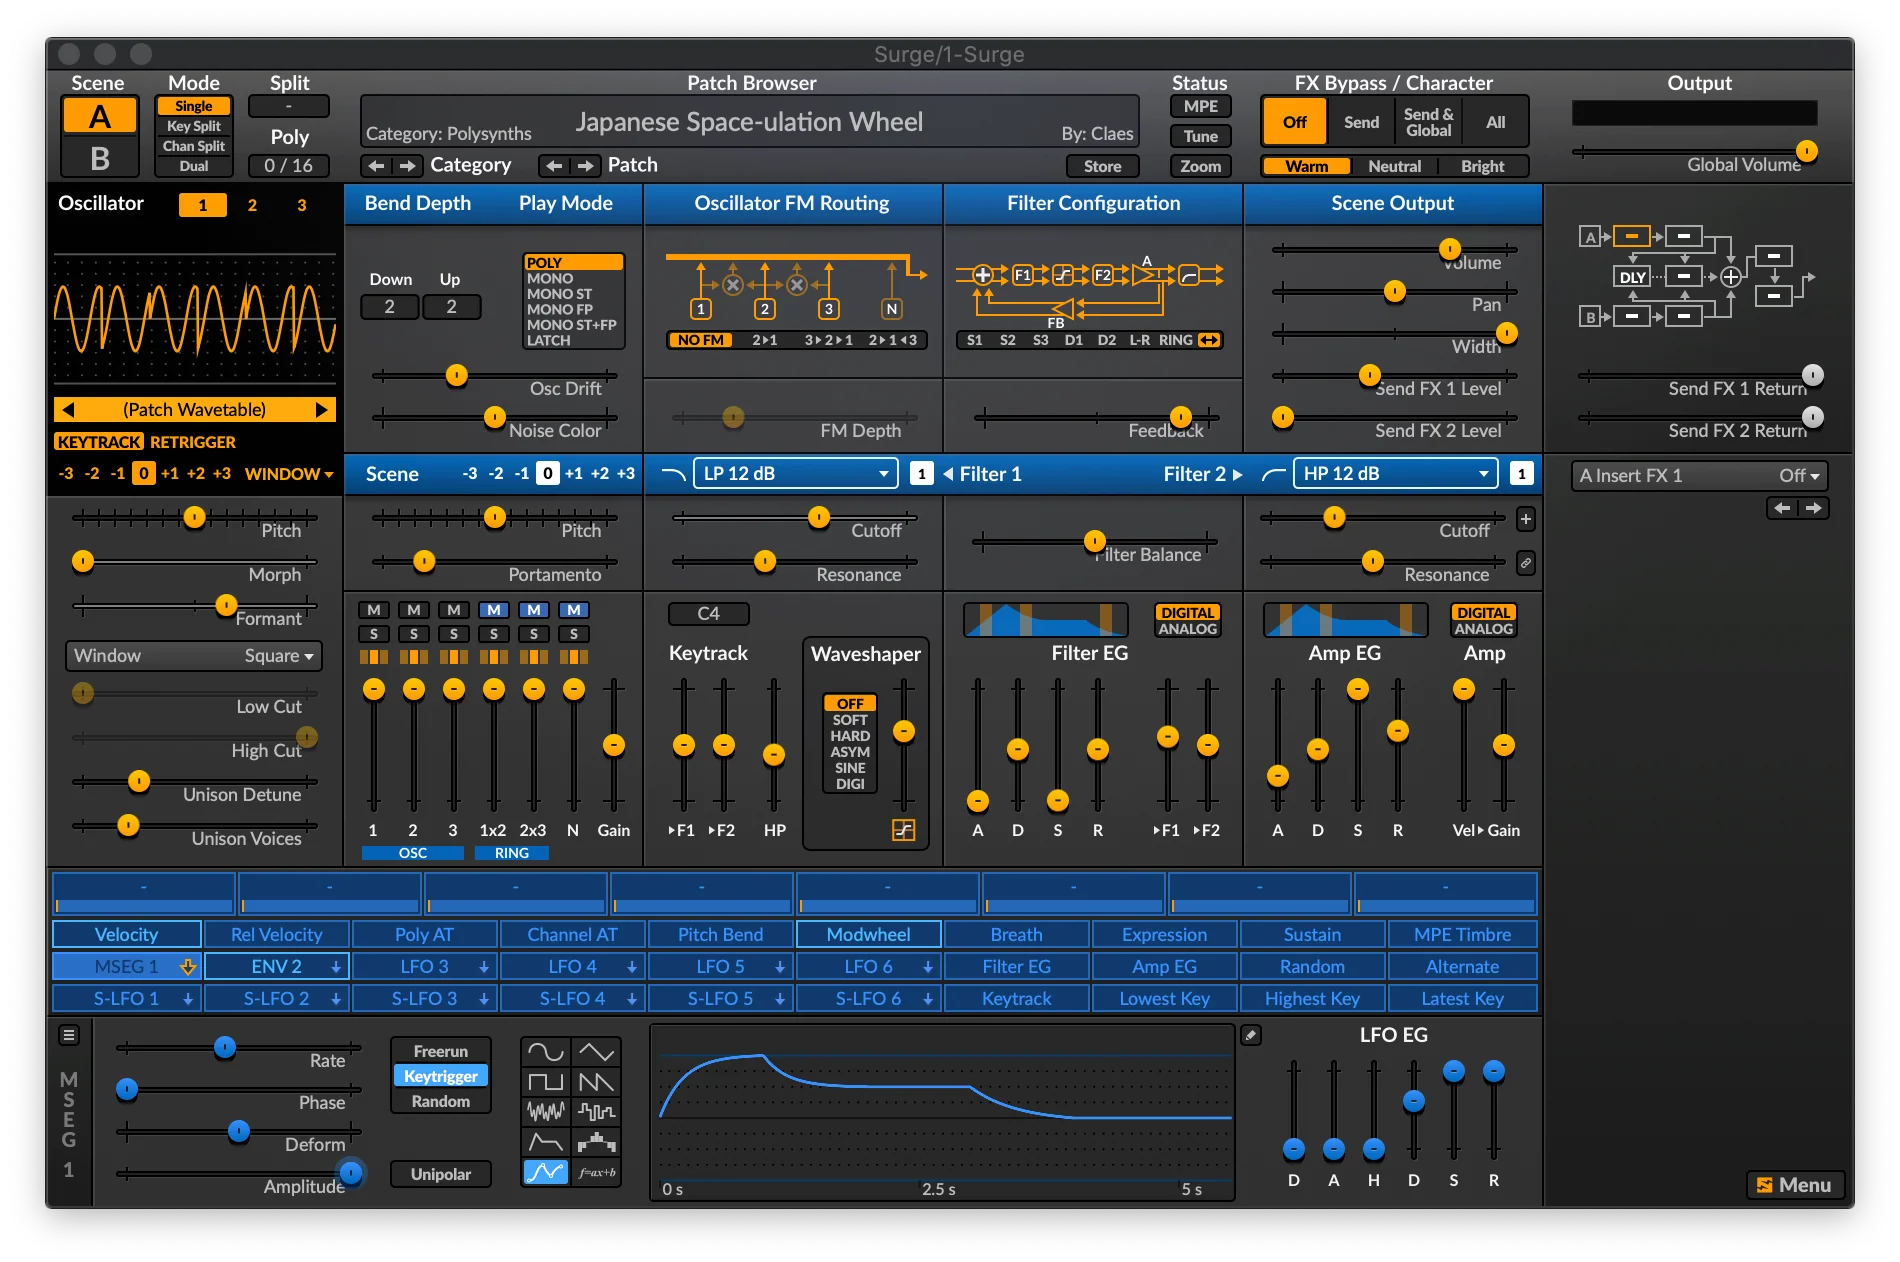Switch the Amp EG to ANALOG mode
Screen dimensions: 1900x1262
tap(1483, 629)
